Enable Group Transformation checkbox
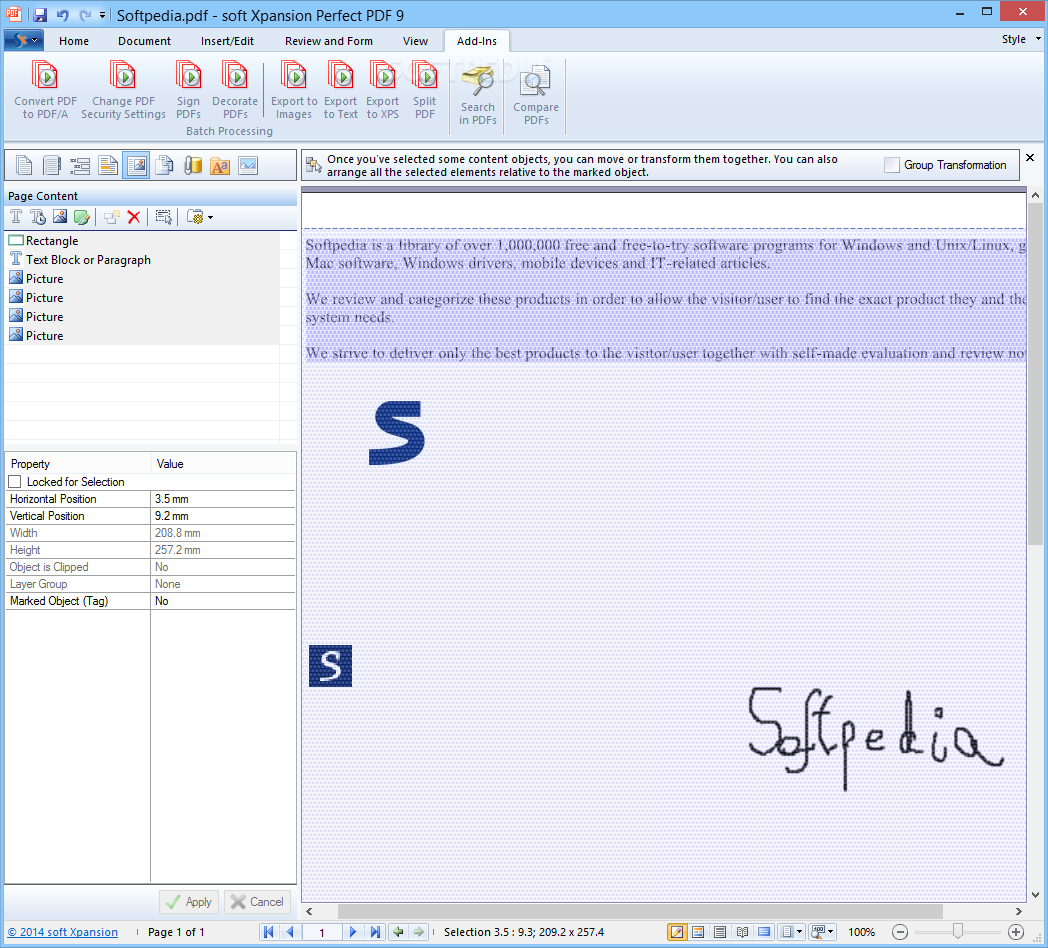 point(892,165)
